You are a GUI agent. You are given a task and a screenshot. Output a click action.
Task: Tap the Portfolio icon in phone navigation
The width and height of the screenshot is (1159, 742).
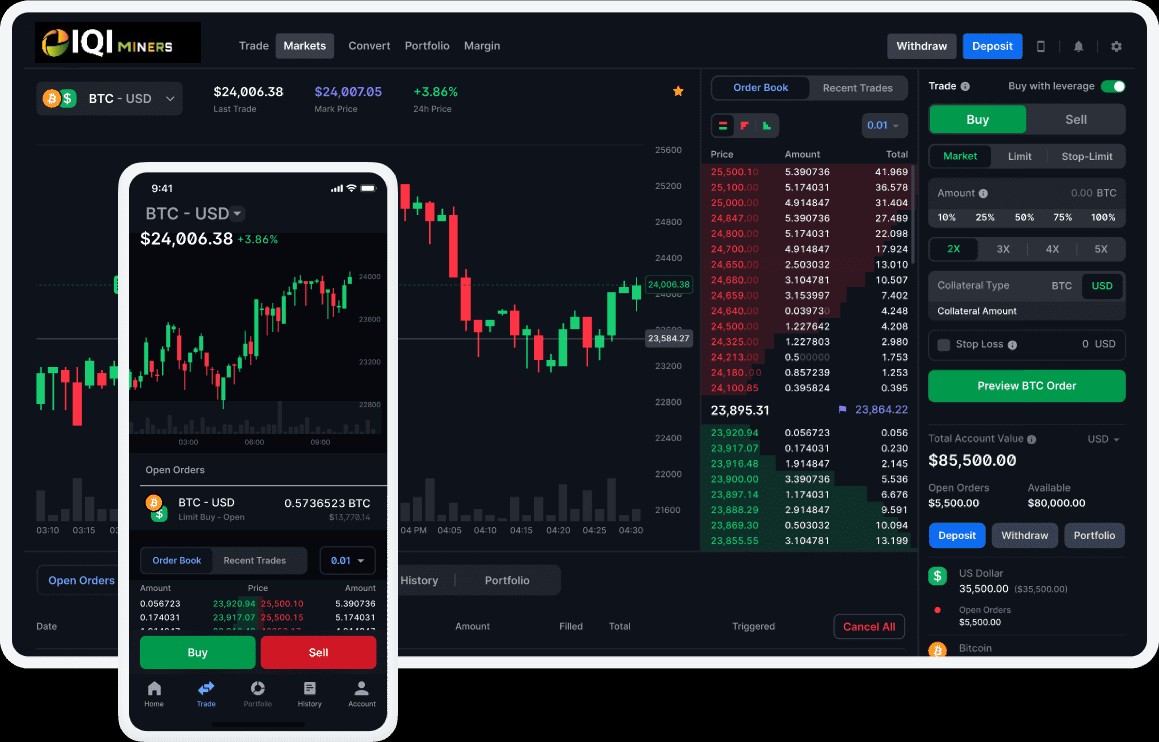coord(257,694)
